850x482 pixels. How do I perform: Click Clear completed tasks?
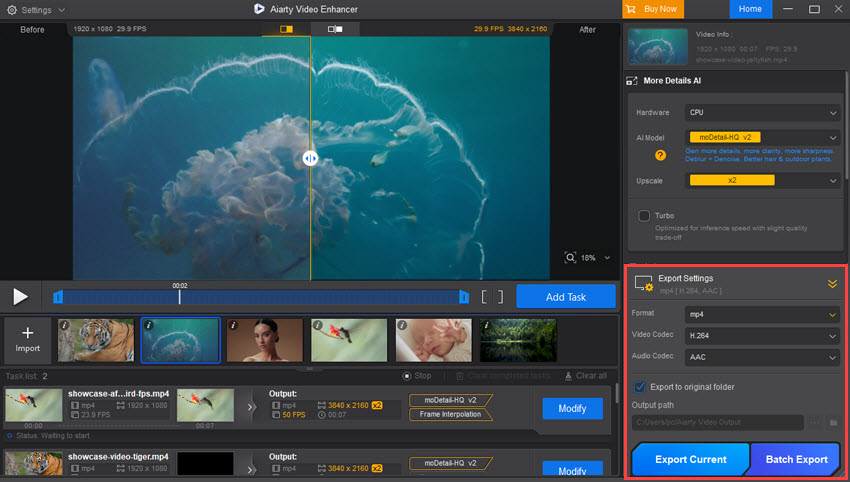click(503, 376)
